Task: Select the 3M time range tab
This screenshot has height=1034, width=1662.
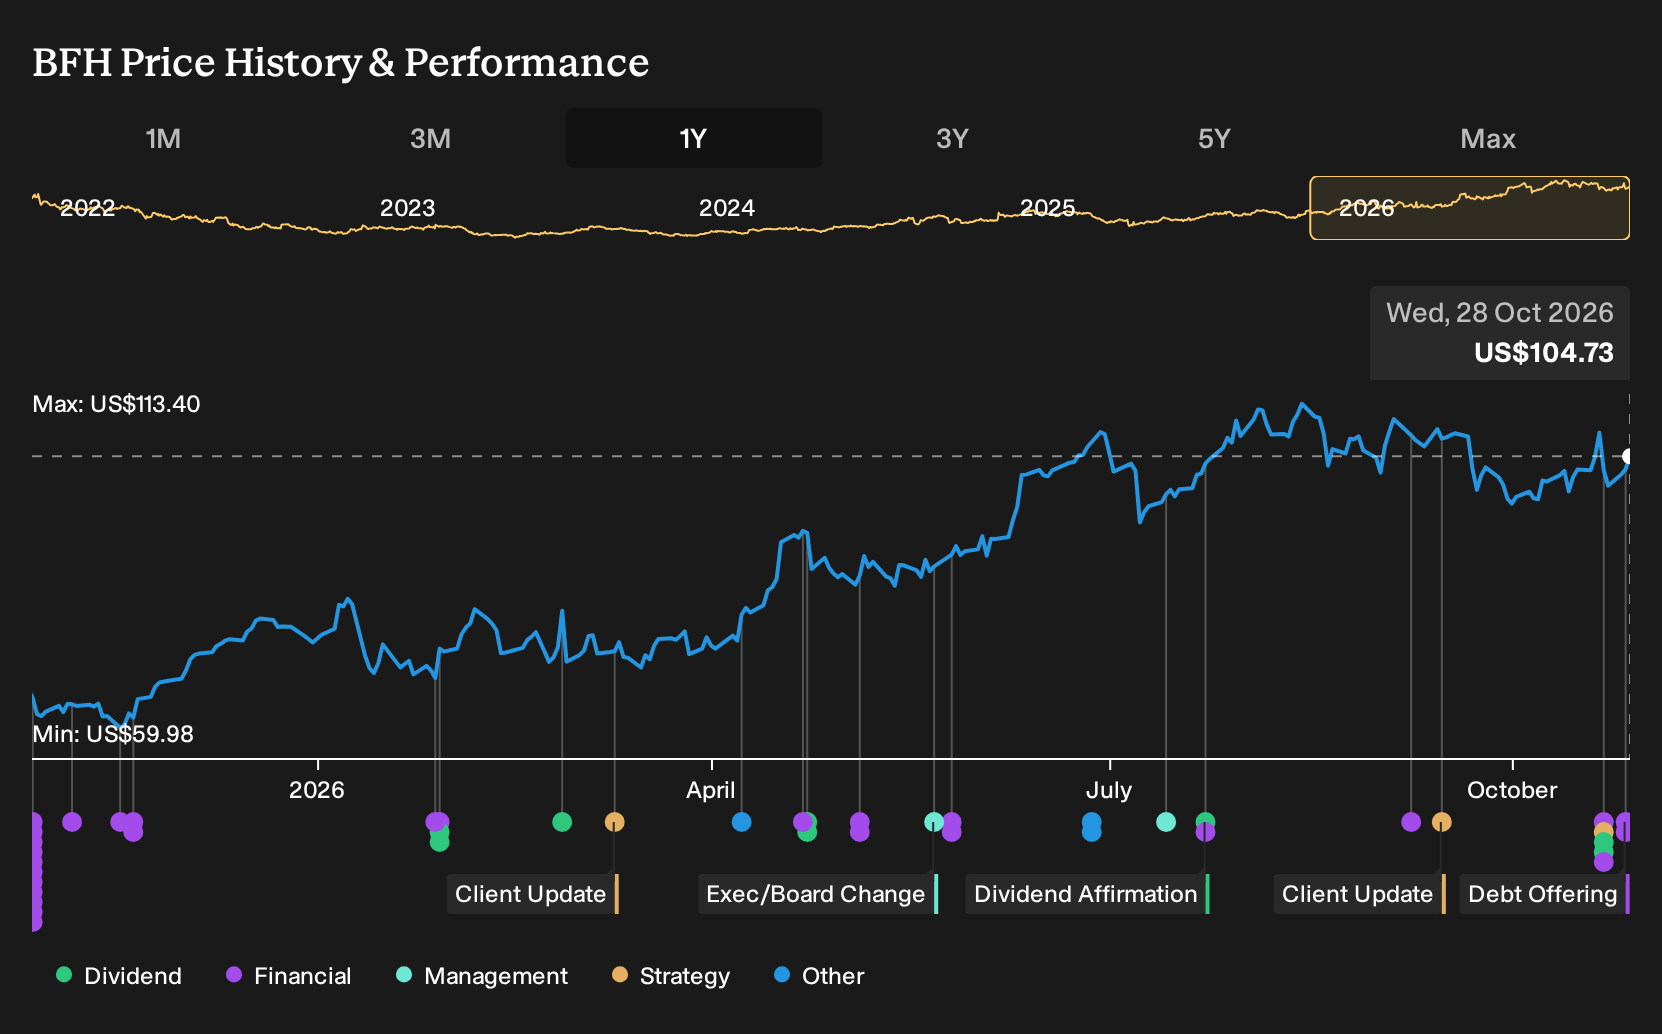Action: pos(430,138)
